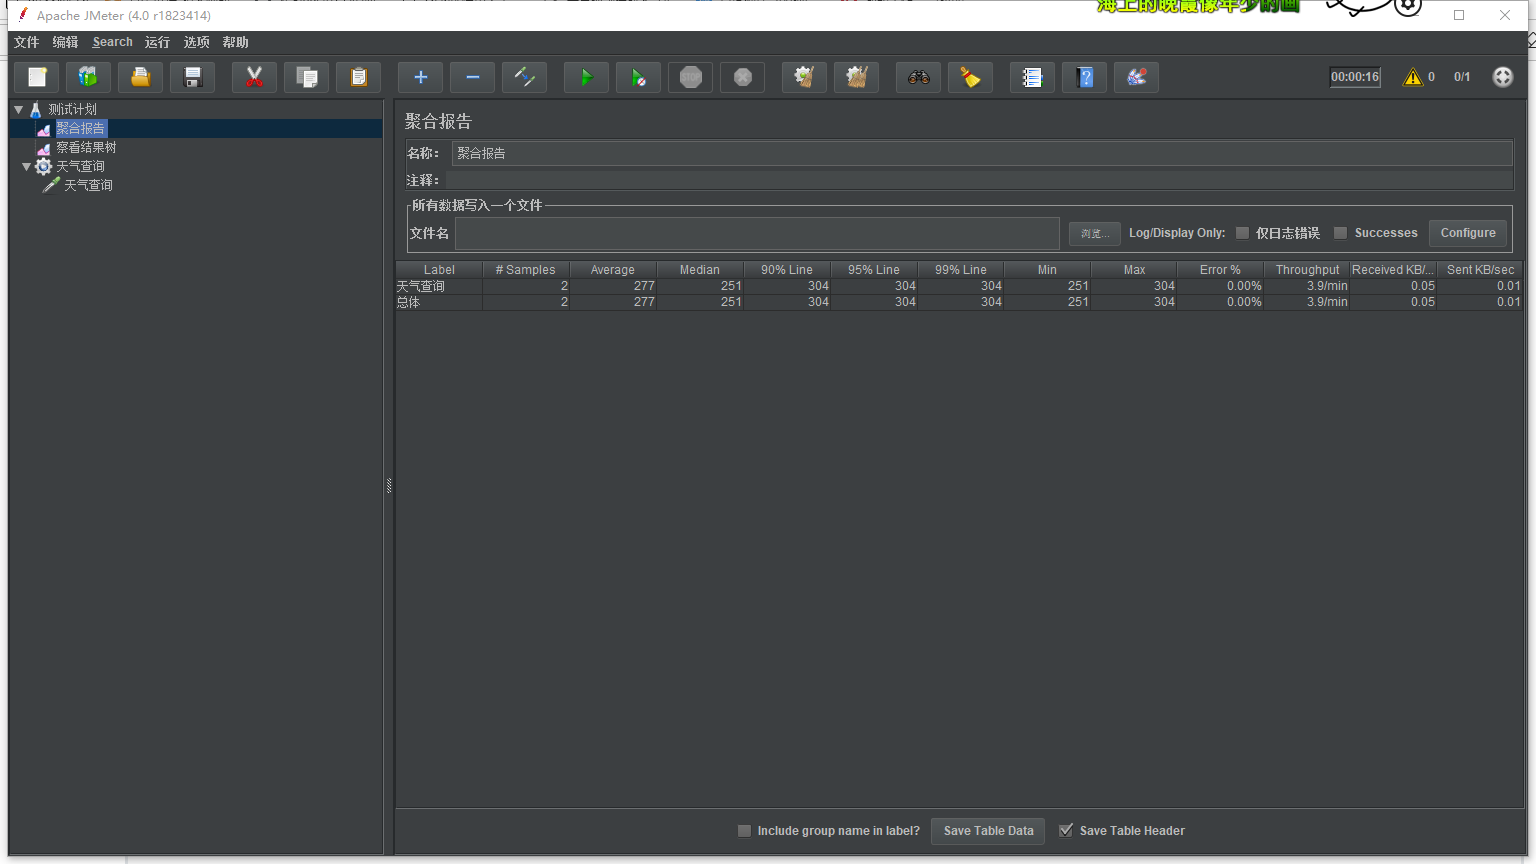Click the 注释 comment field
Image resolution: width=1536 pixels, height=864 pixels.
click(980, 180)
